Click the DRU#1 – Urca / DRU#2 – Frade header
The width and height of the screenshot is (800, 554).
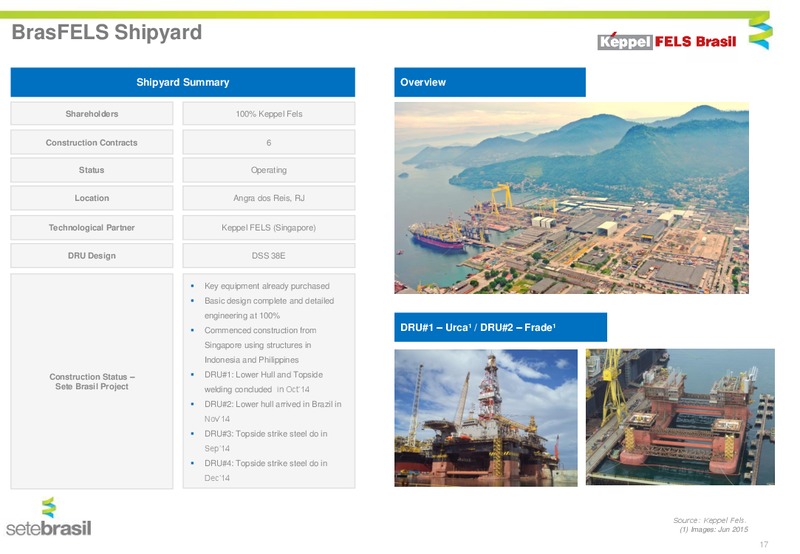coord(501,327)
